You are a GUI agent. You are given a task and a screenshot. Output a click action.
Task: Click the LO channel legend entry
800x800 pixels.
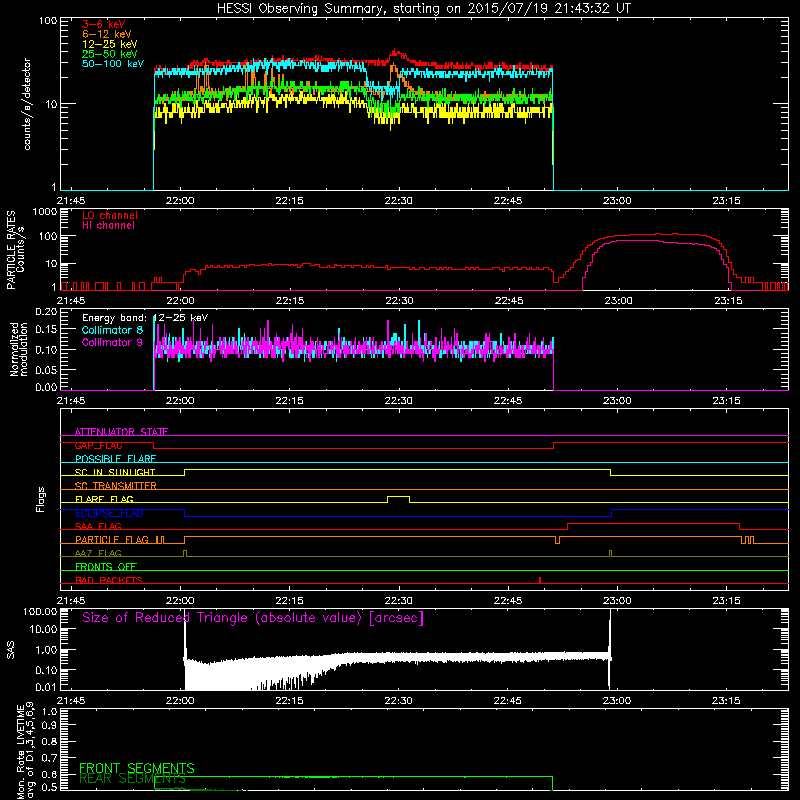pyautogui.click(x=110, y=215)
